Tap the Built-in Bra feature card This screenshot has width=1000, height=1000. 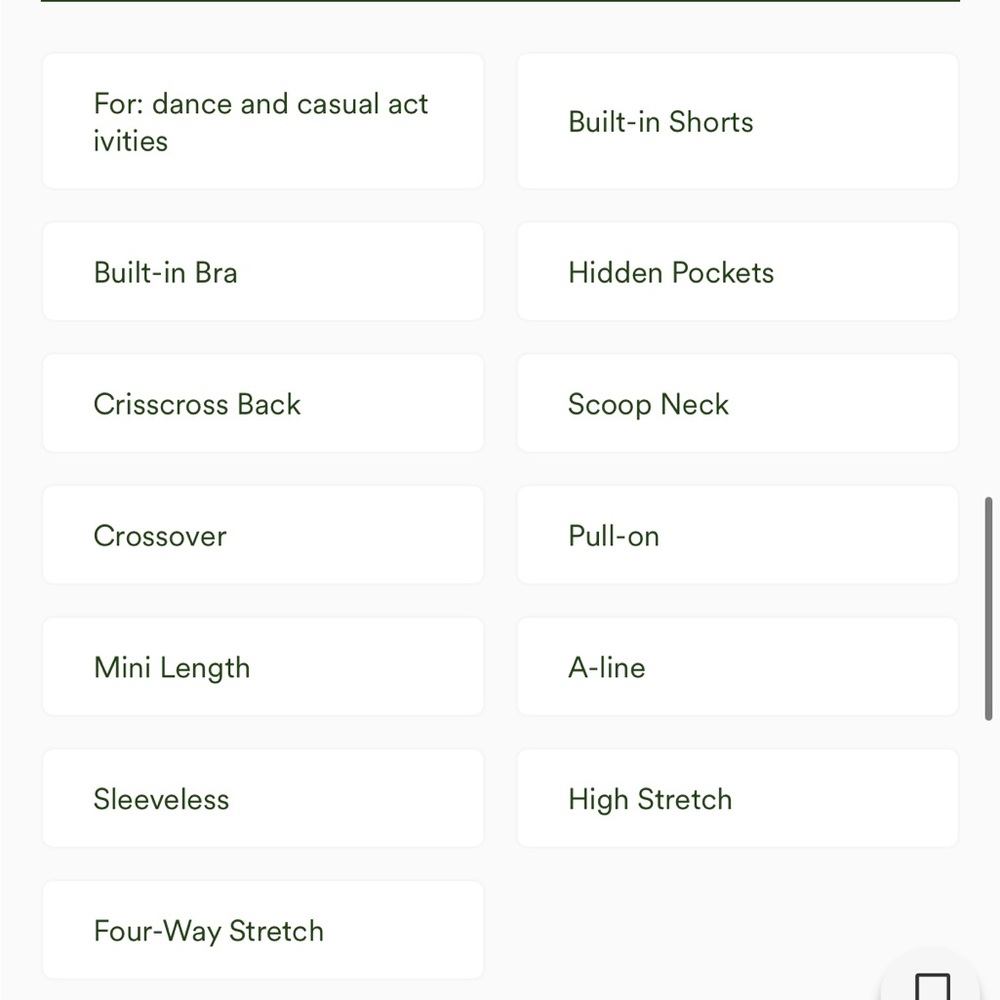[263, 272]
